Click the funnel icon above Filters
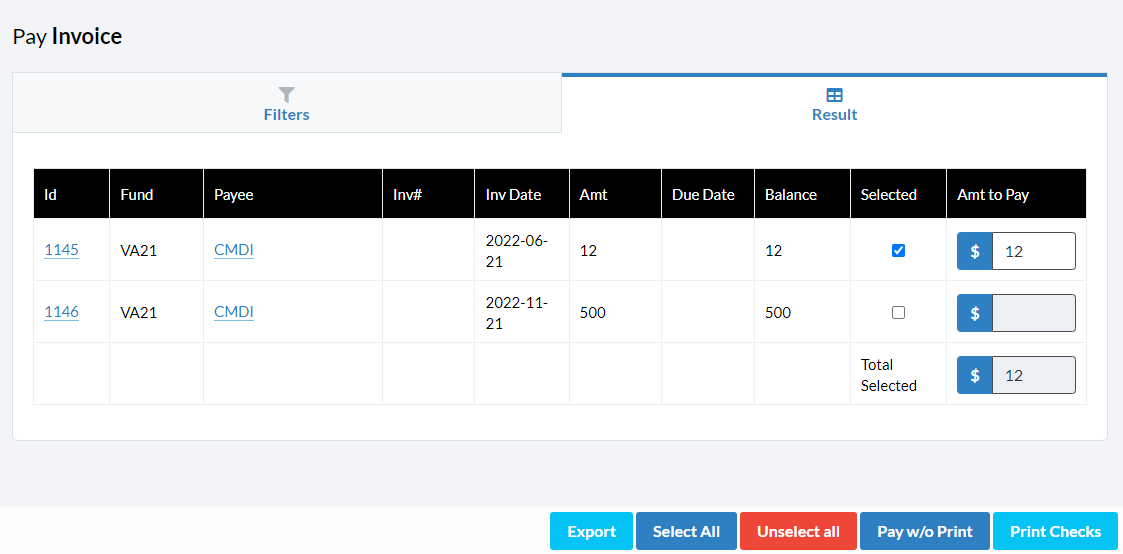The height and width of the screenshot is (554, 1123). pyautogui.click(x=286, y=94)
